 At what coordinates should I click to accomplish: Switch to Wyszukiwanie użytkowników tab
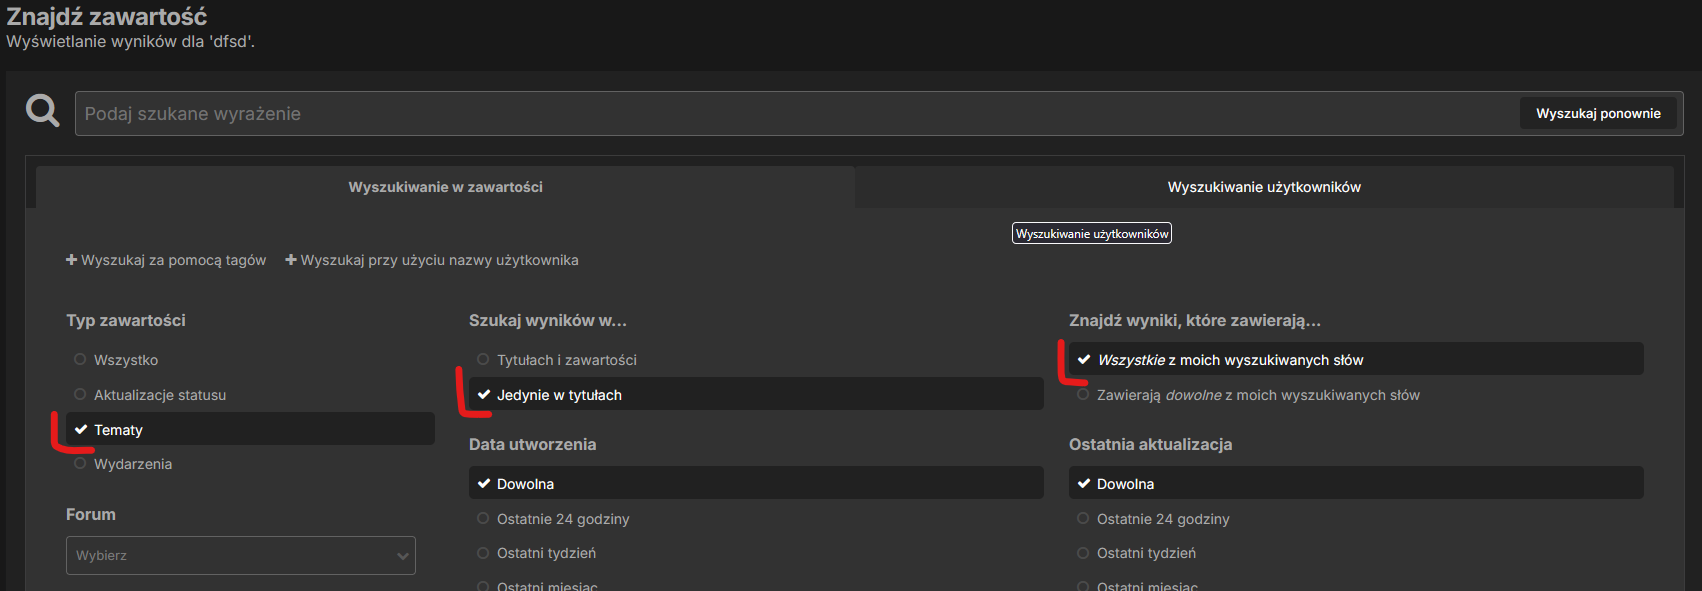pos(1263,187)
